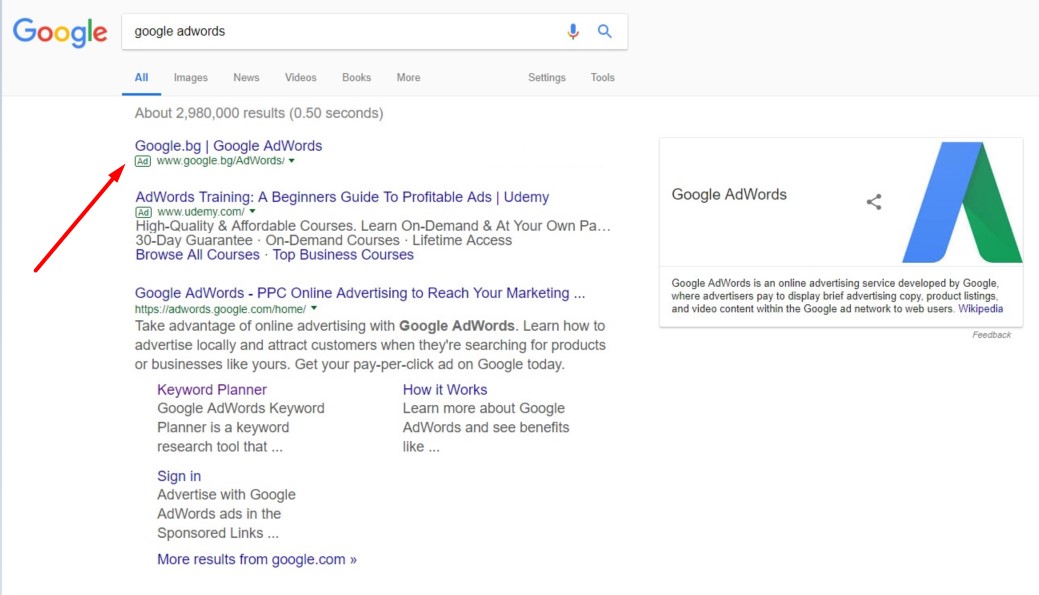Image resolution: width=1039 pixels, height=595 pixels.
Task: Click the 'Google AdWords Keyword Planner is' snippet
Action: pos(241,427)
